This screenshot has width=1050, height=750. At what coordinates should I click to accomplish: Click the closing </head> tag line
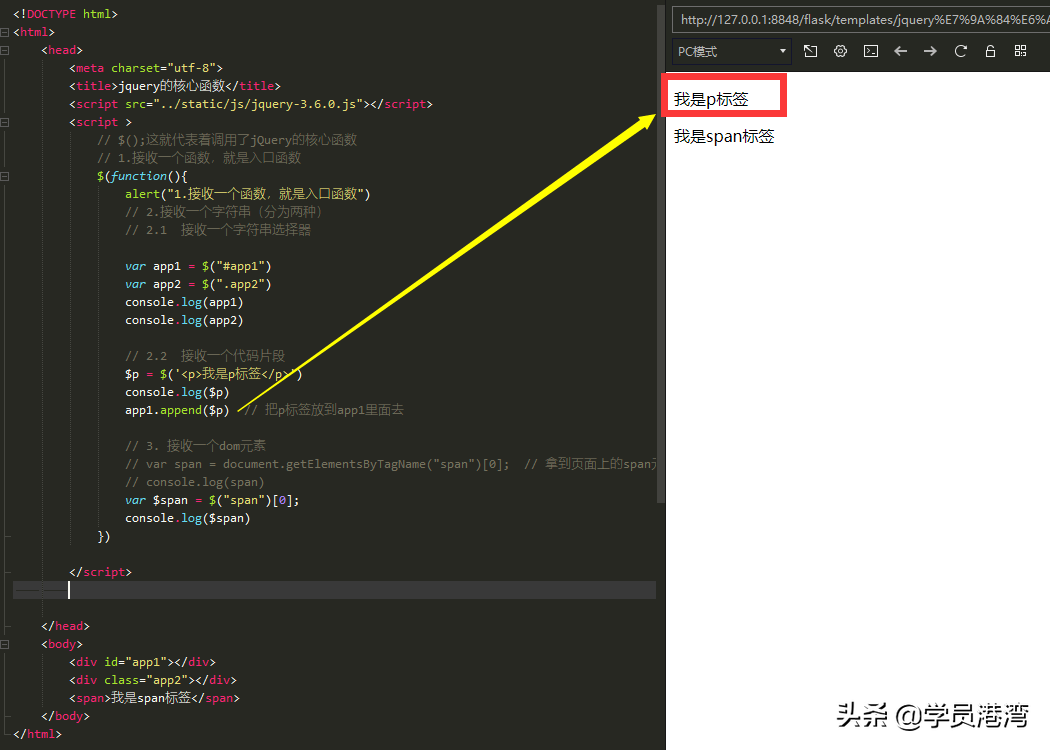66,627
